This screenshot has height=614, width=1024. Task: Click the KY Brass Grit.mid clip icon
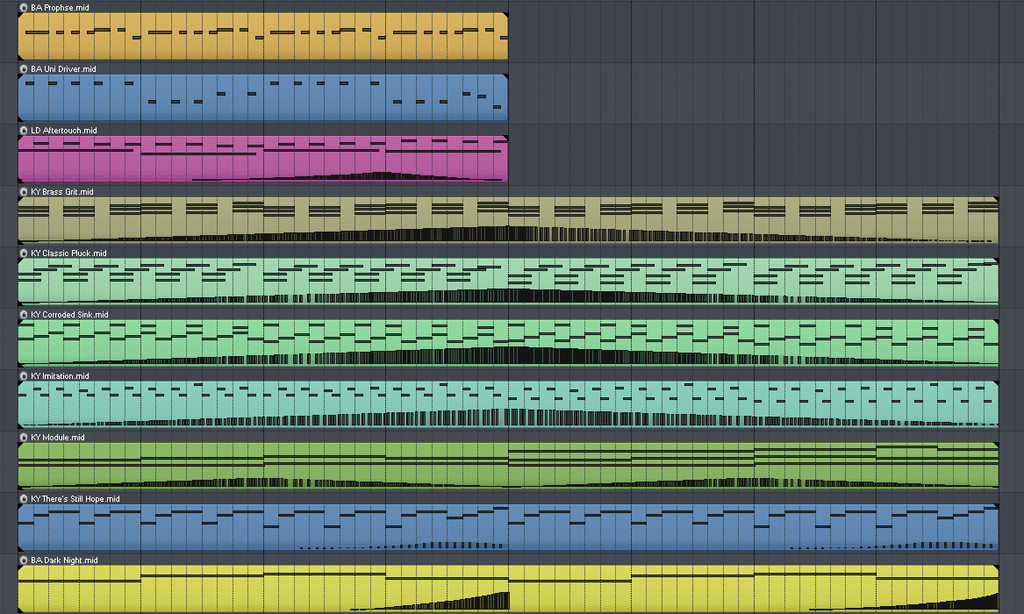pos(24,192)
